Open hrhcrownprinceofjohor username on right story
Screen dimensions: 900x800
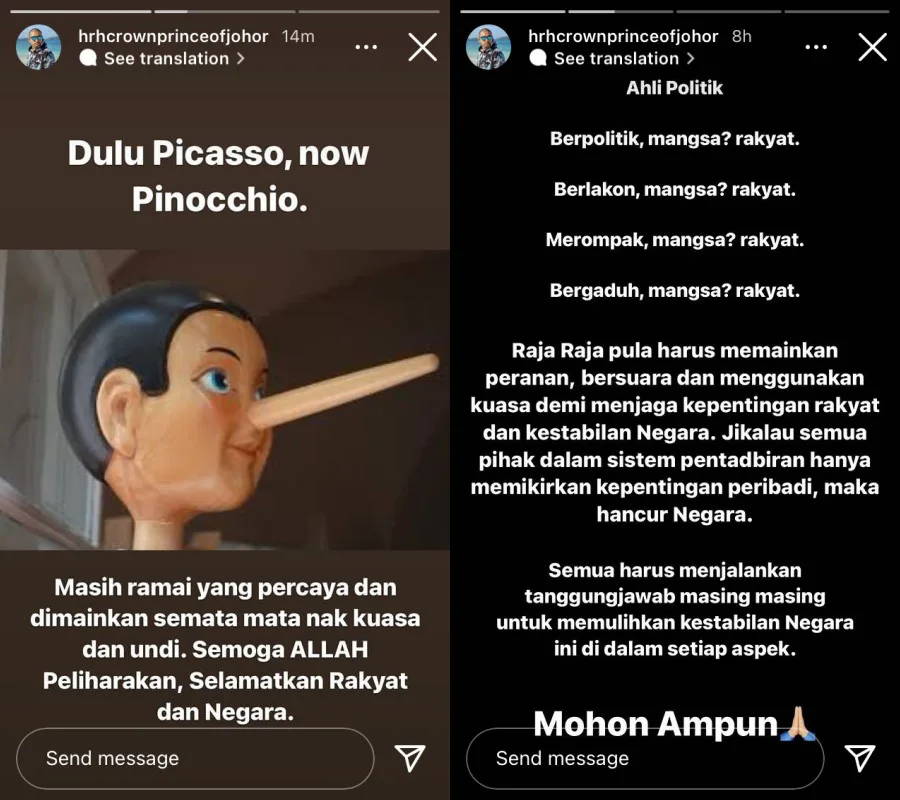click(x=623, y=36)
